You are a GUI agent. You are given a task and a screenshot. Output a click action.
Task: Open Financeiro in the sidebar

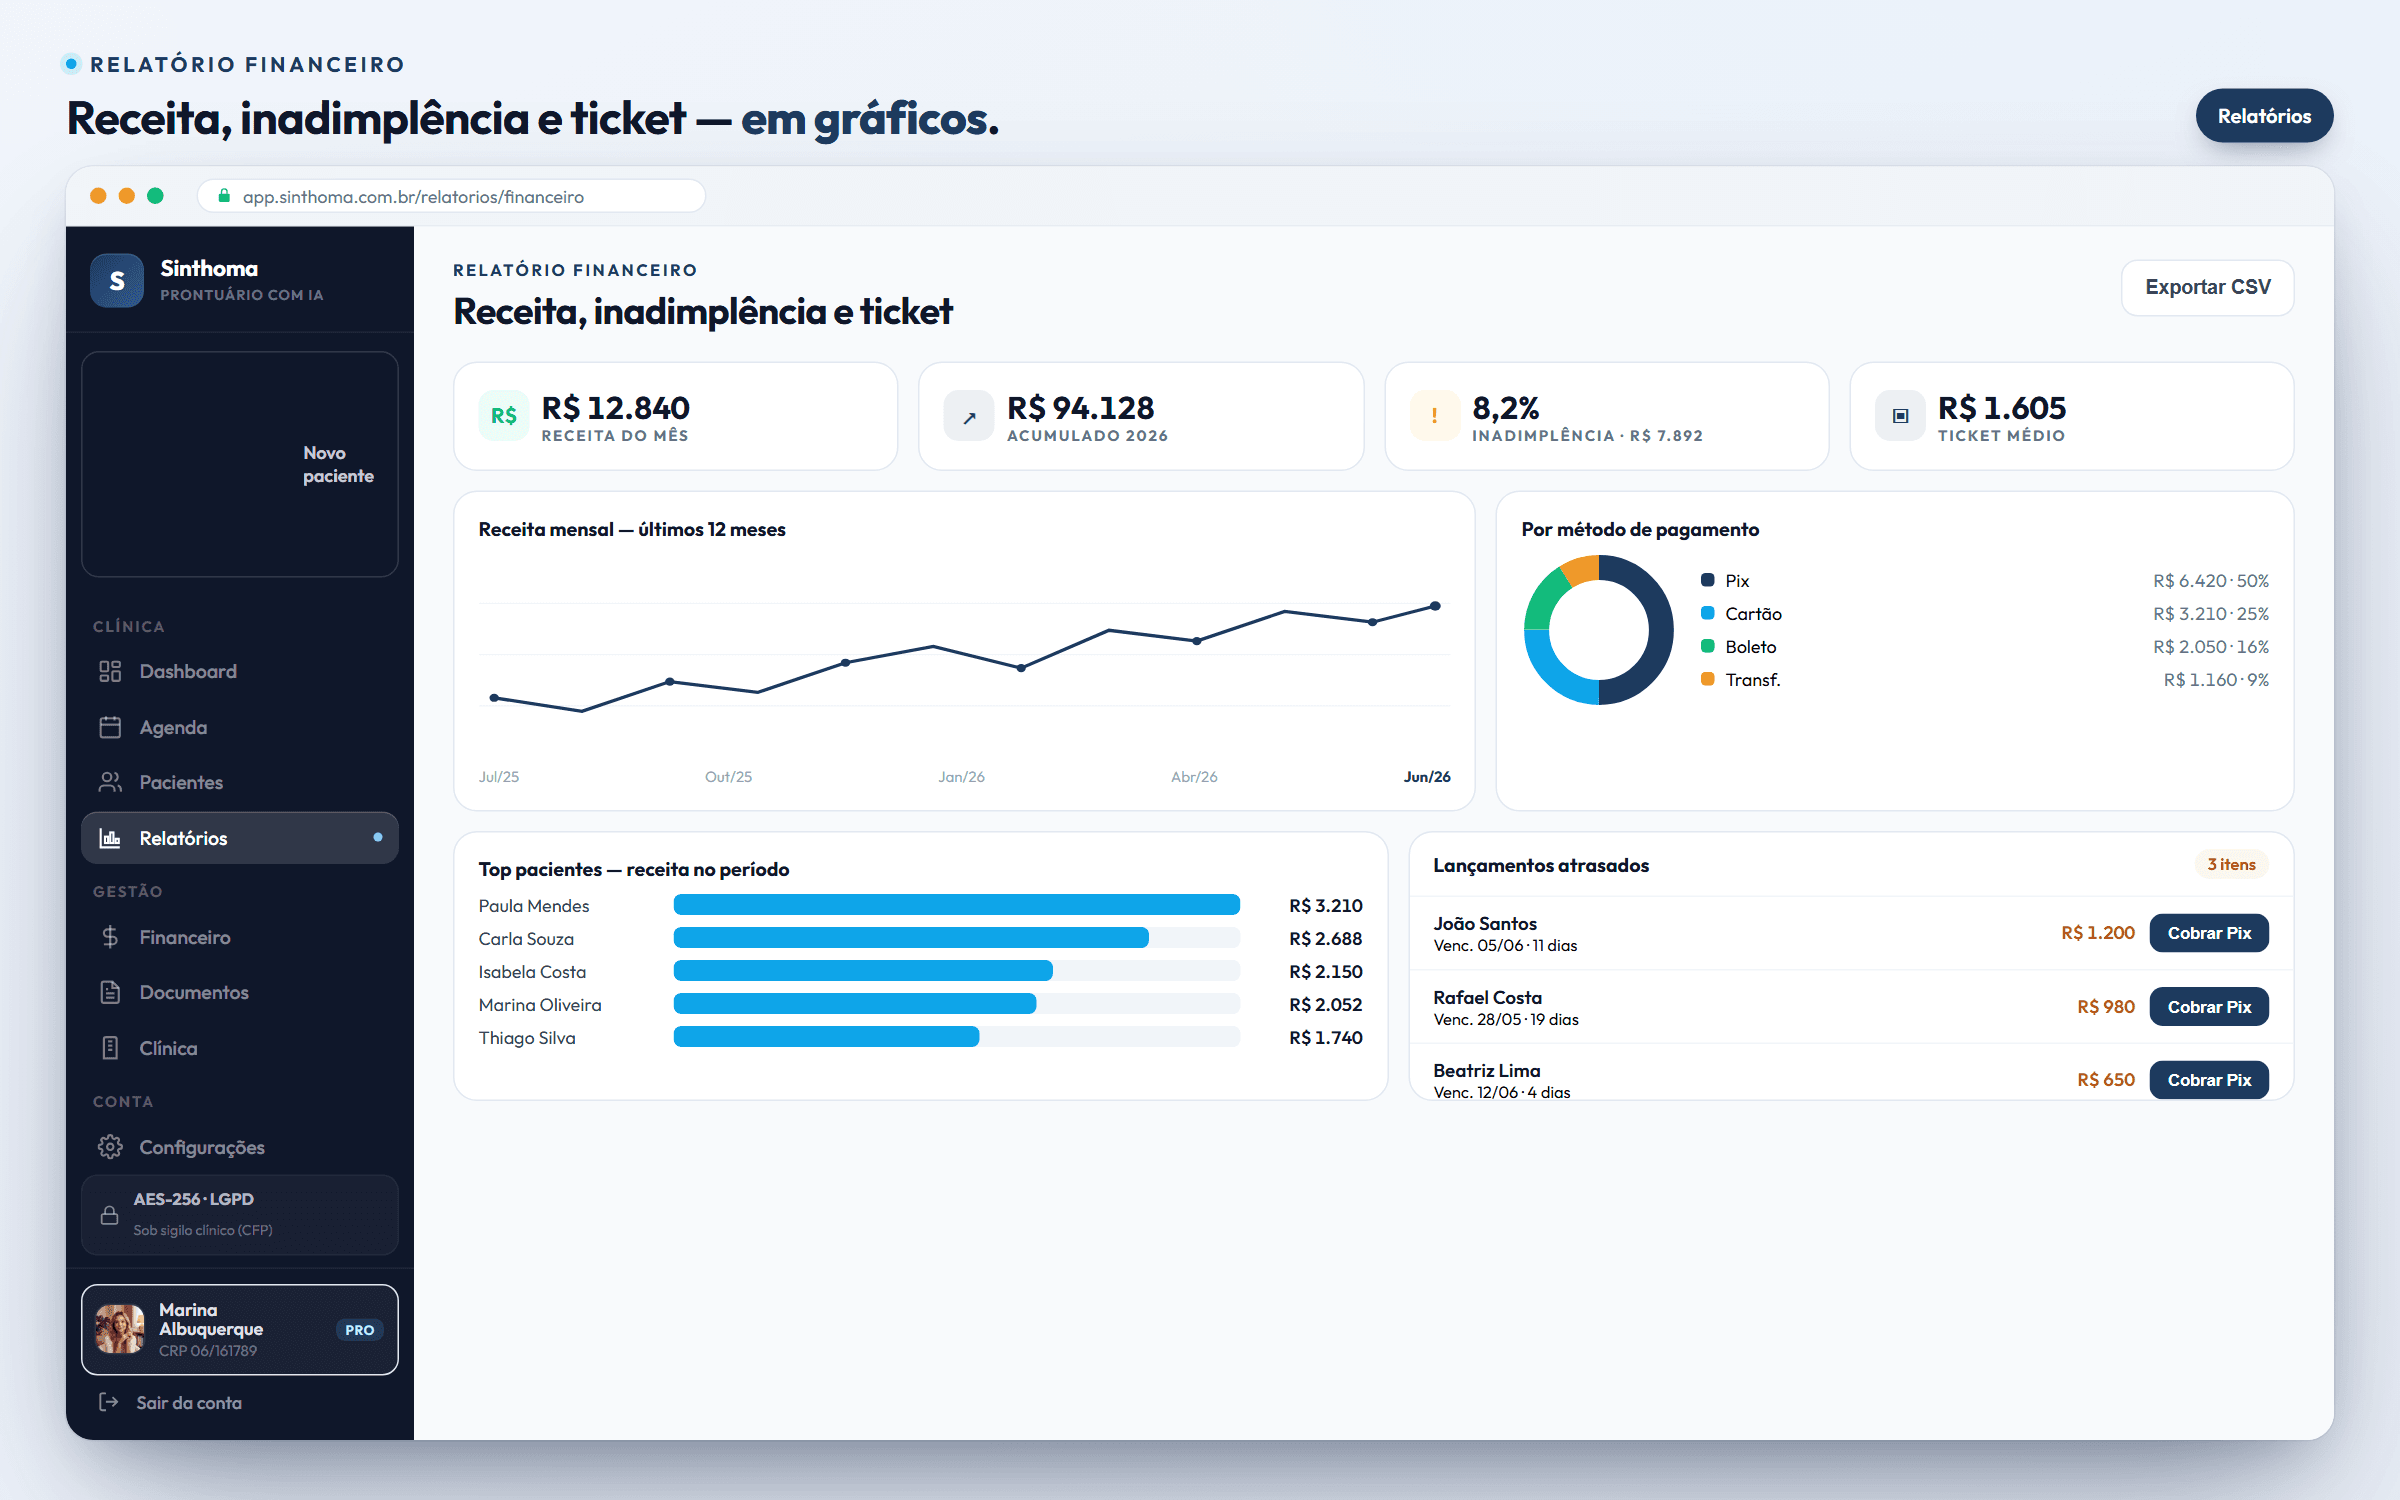(x=240, y=937)
